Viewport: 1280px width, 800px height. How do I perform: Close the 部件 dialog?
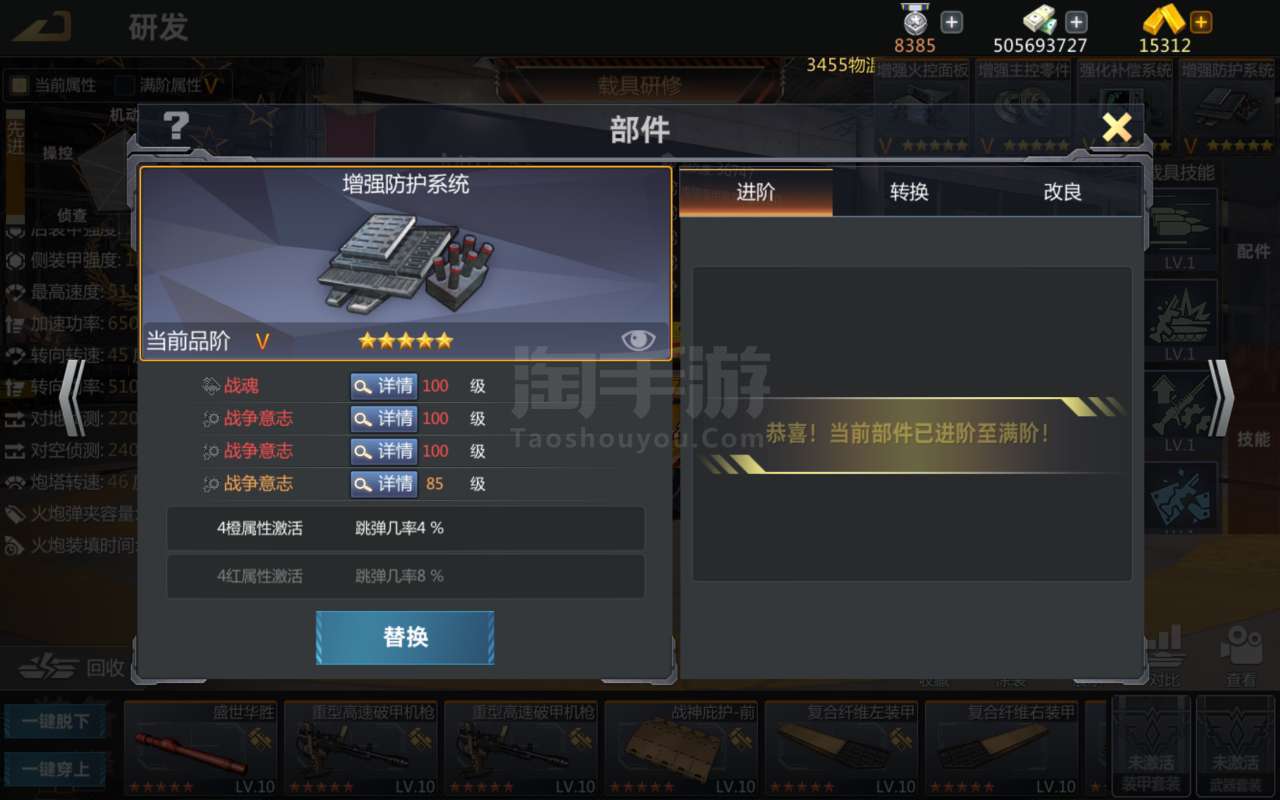tap(1116, 128)
